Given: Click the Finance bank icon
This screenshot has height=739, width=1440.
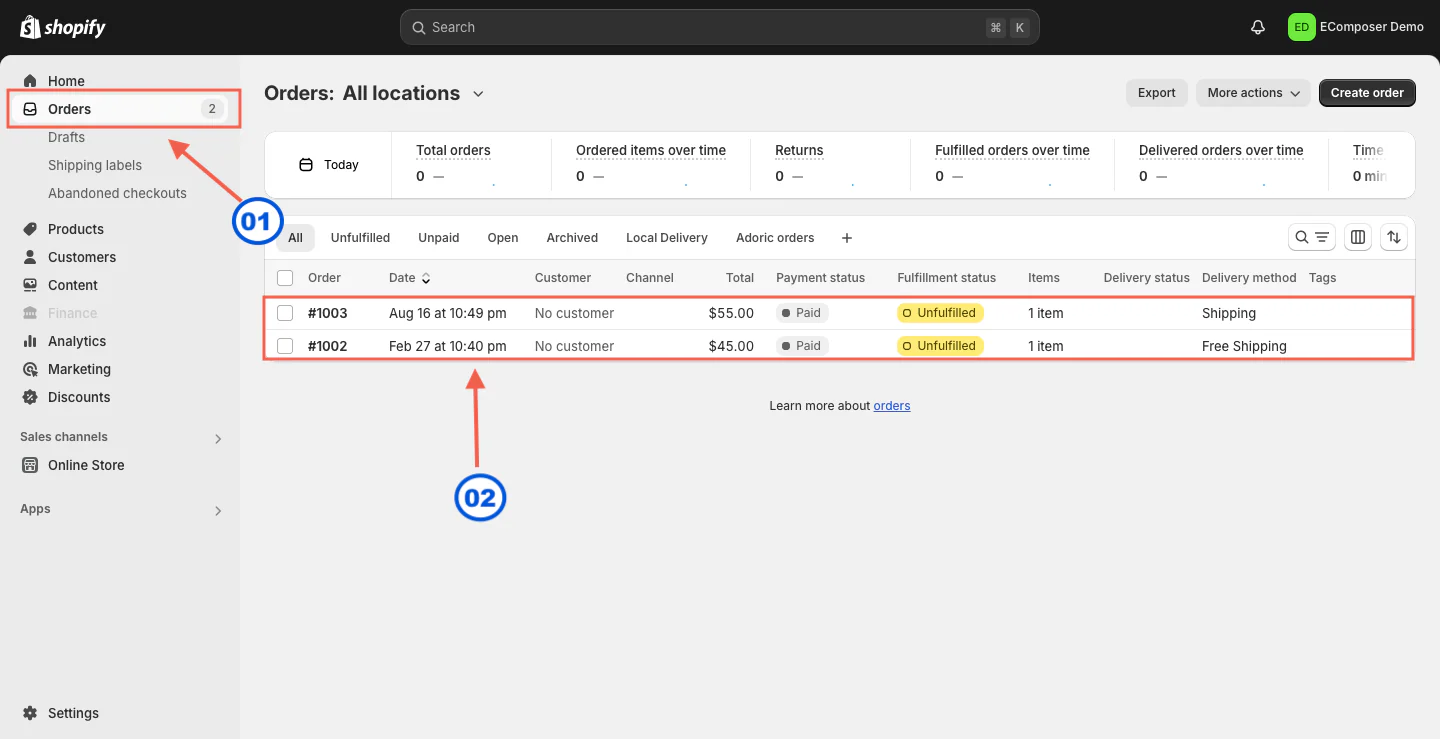Looking at the screenshot, I should pos(30,313).
